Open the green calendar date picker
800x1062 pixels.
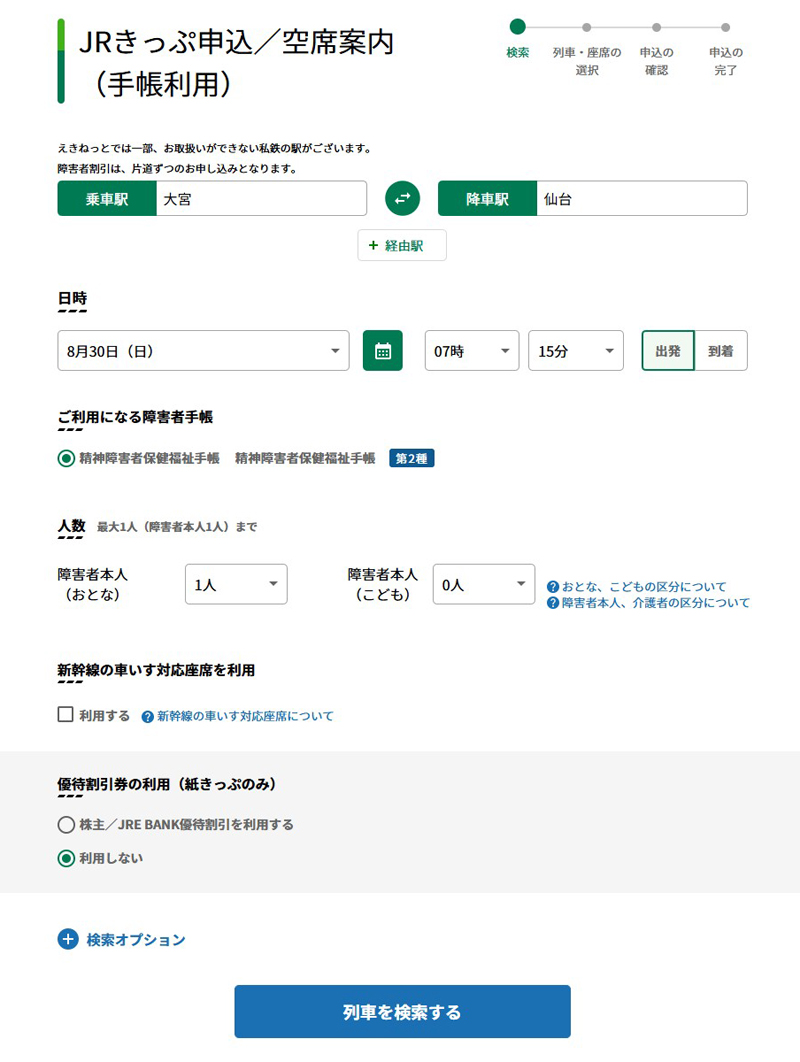click(383, 351)
